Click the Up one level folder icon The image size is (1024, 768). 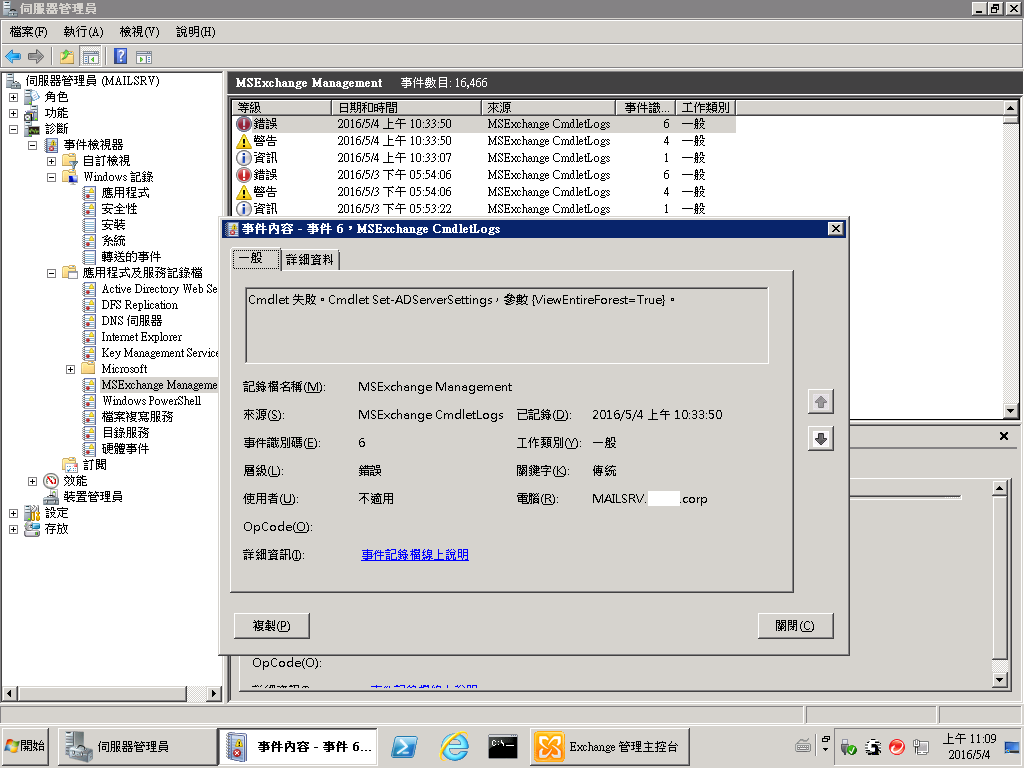[x=67, y=57]
